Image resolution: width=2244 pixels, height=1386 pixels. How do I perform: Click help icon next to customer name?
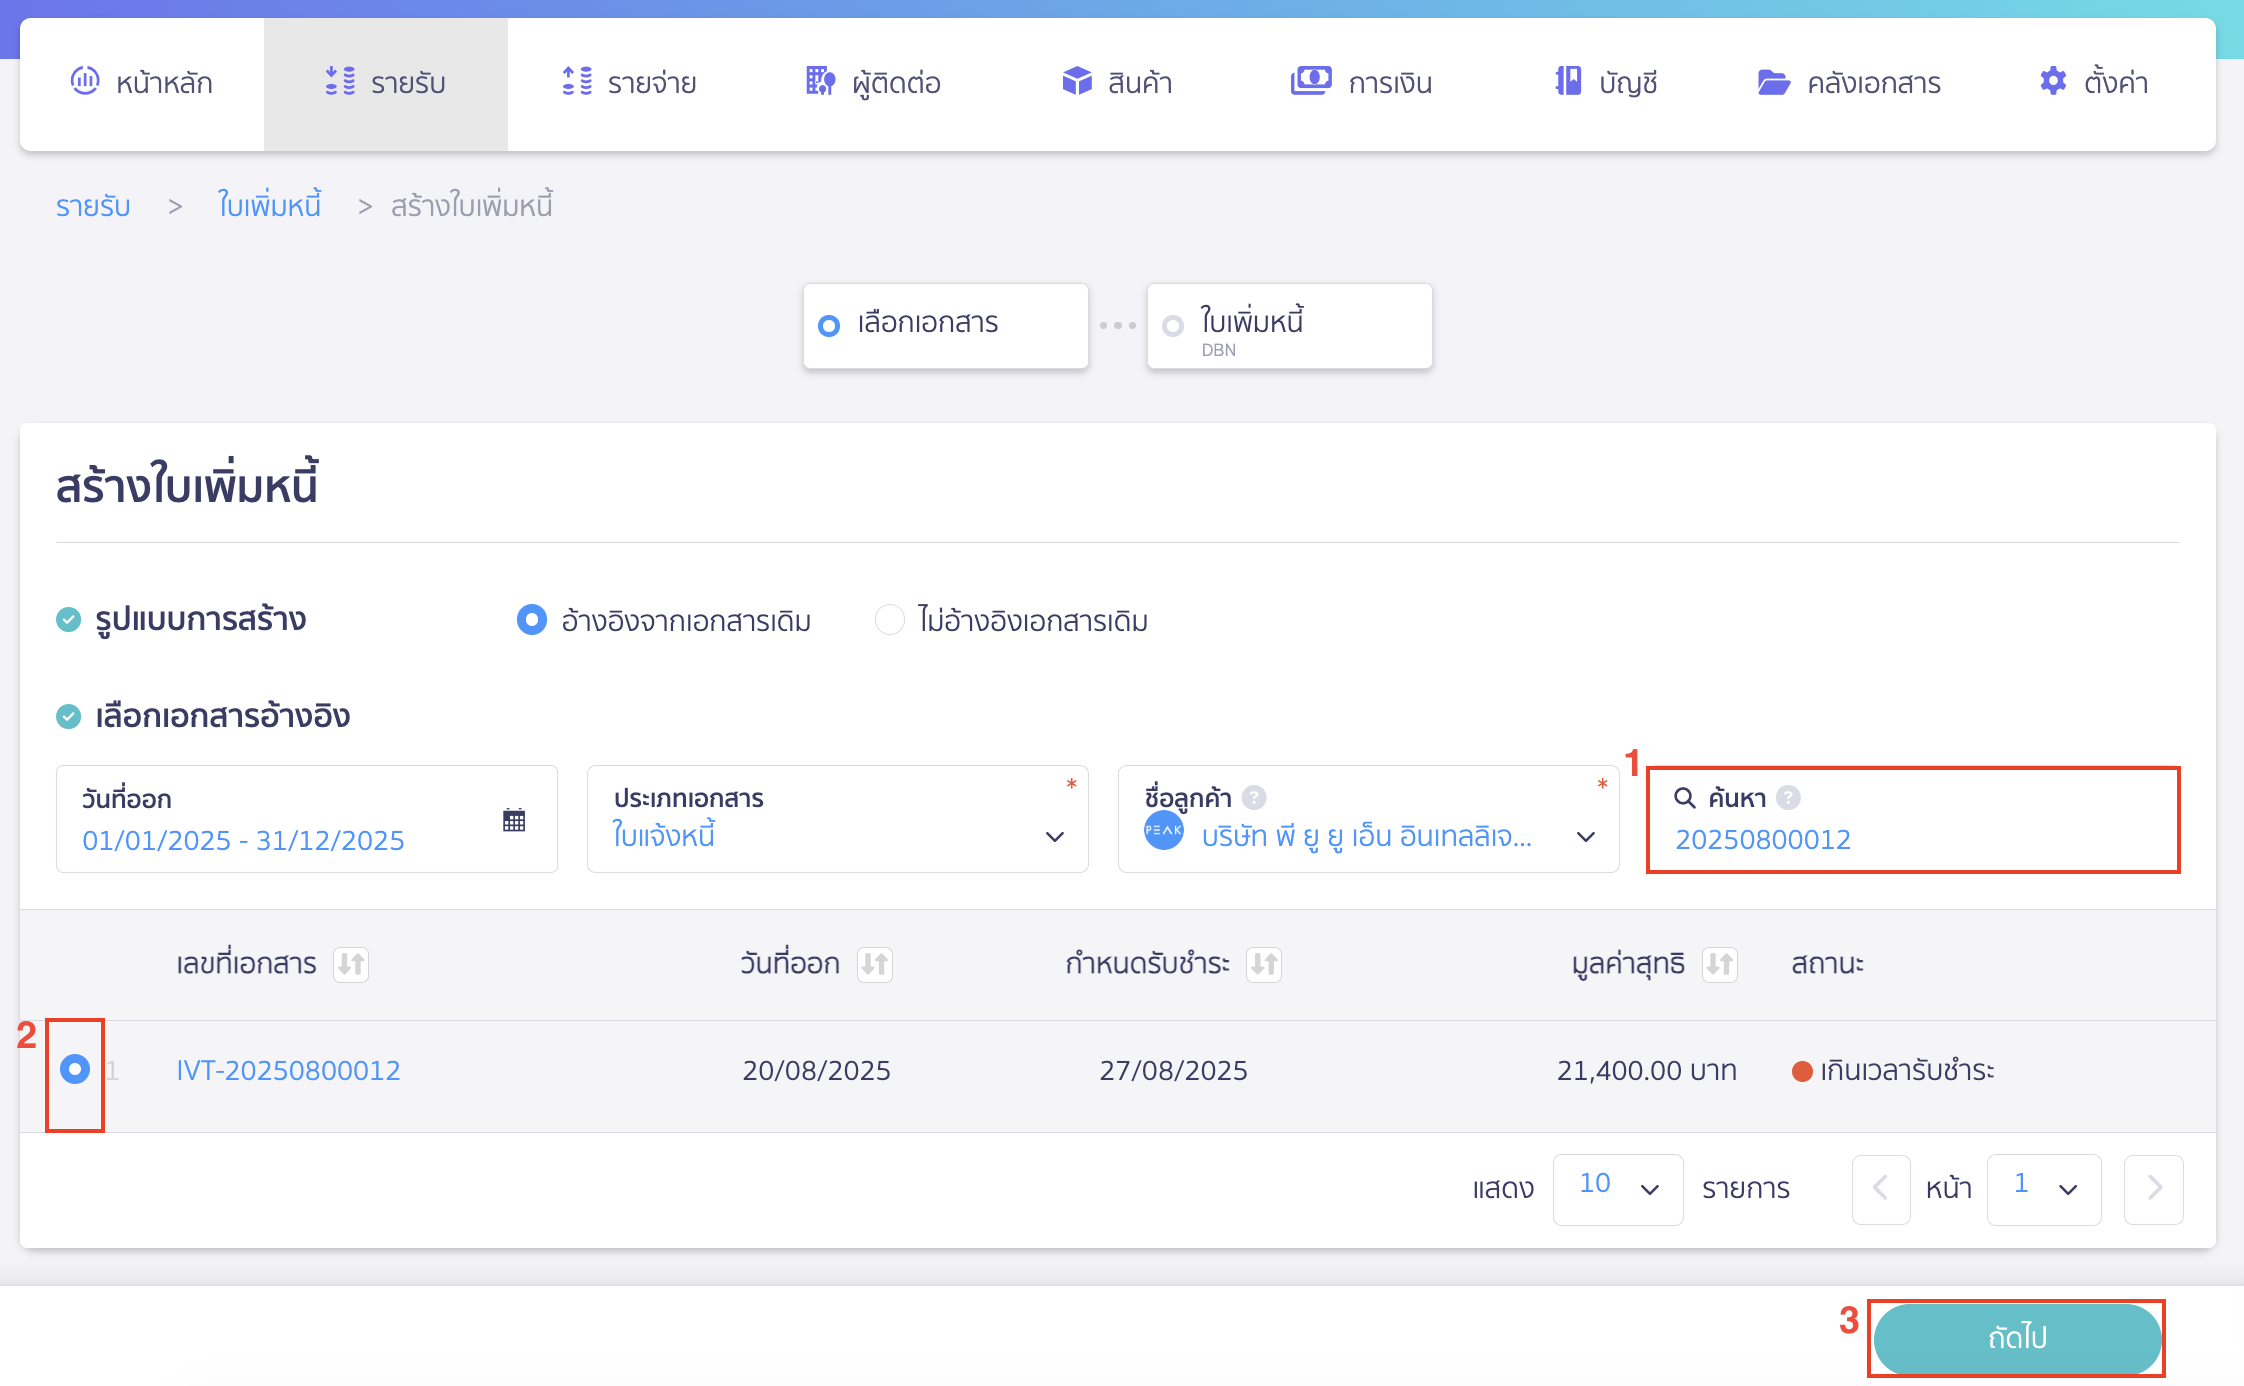(x=1254, y=797)
